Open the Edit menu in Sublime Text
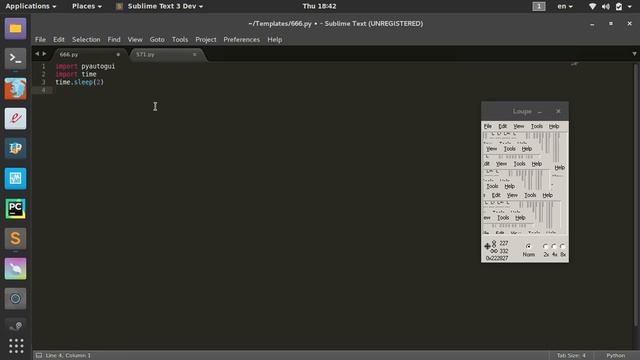Viewport: 640px width, 360px height. point(59,40)
